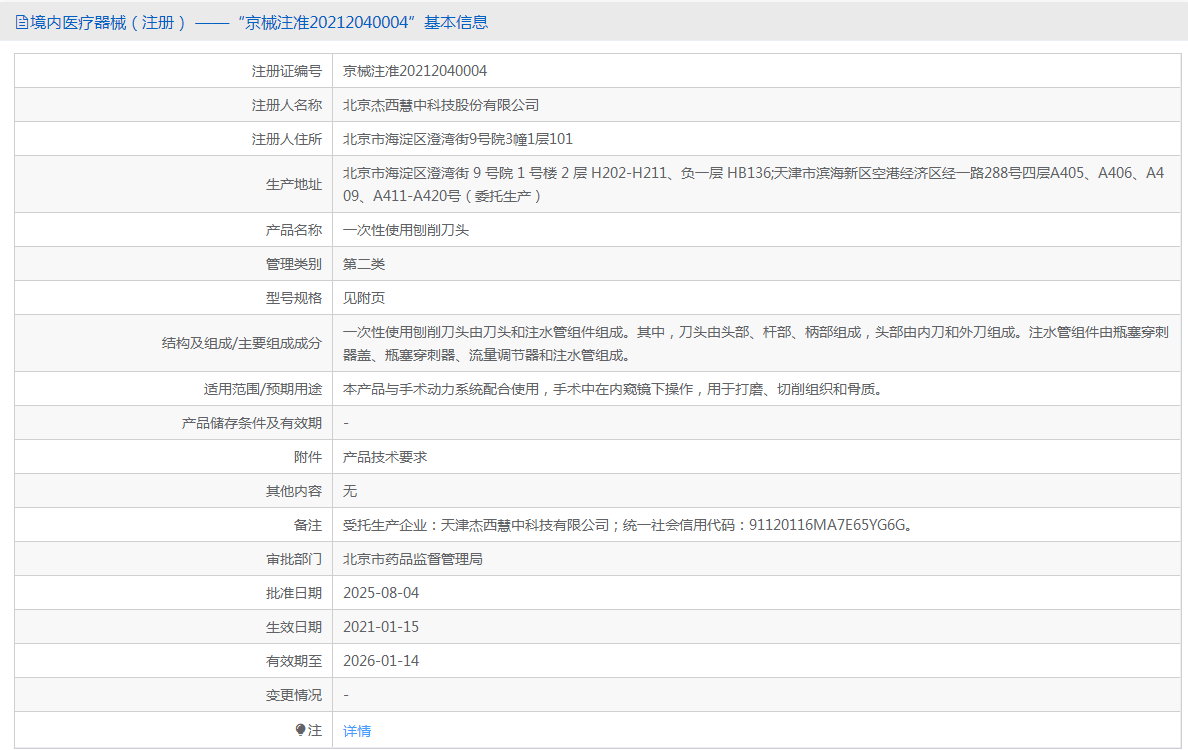The height and width of the screenshot is (750, 1188).
Task: Click 见附页 in the 型号规格 row
Action: click(x=364, y=298)
